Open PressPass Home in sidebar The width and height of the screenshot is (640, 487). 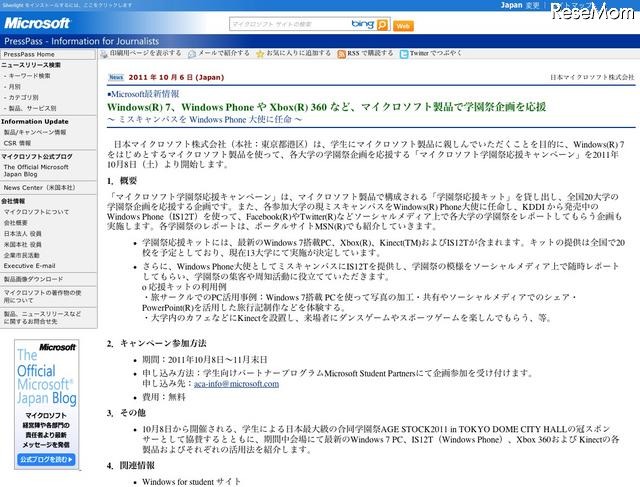click(x=29, y=54)
